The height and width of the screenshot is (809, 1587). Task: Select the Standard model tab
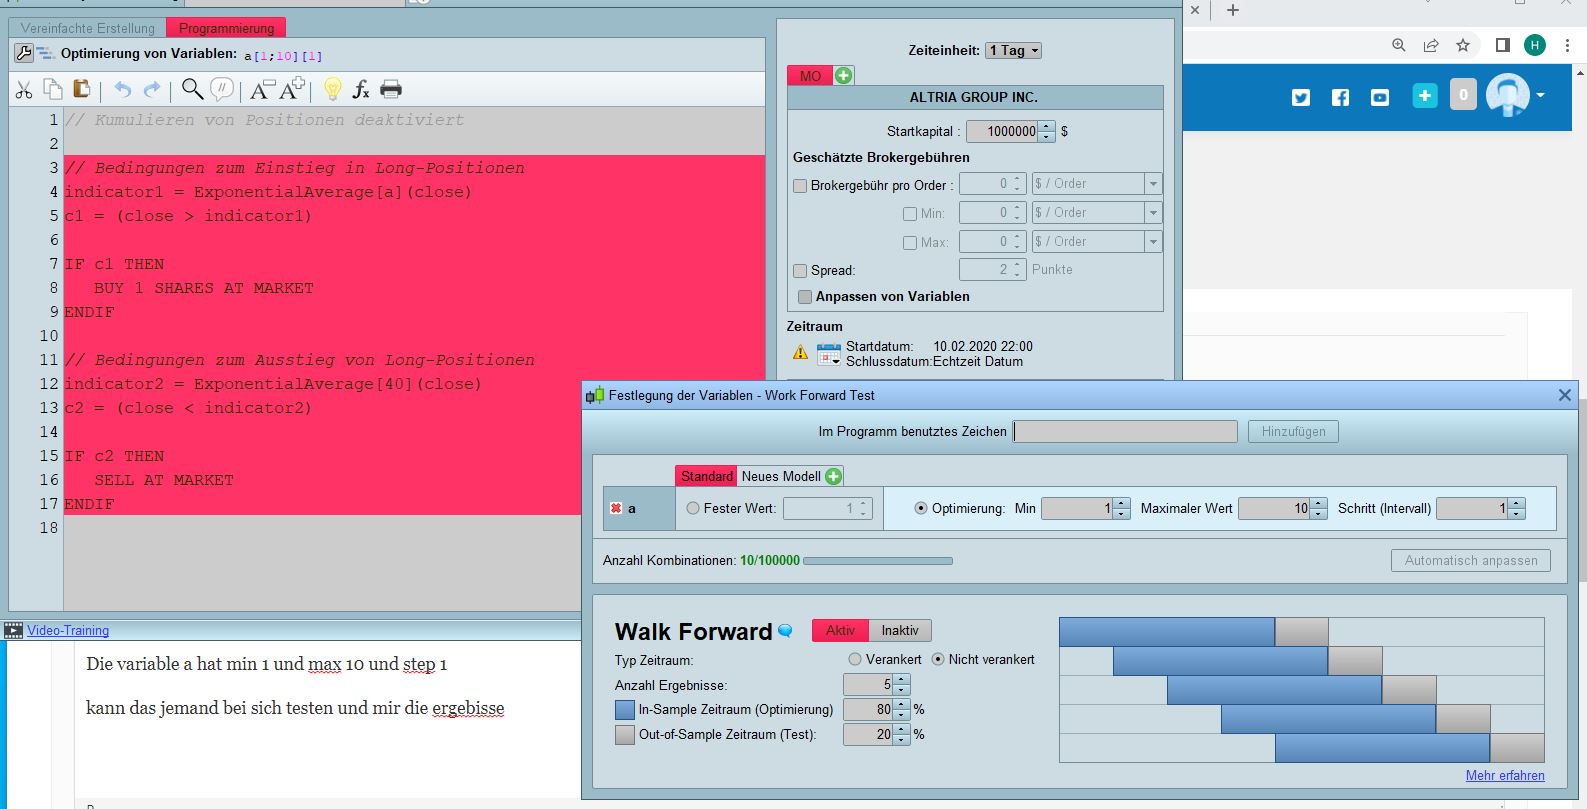[x=707, y=476]
